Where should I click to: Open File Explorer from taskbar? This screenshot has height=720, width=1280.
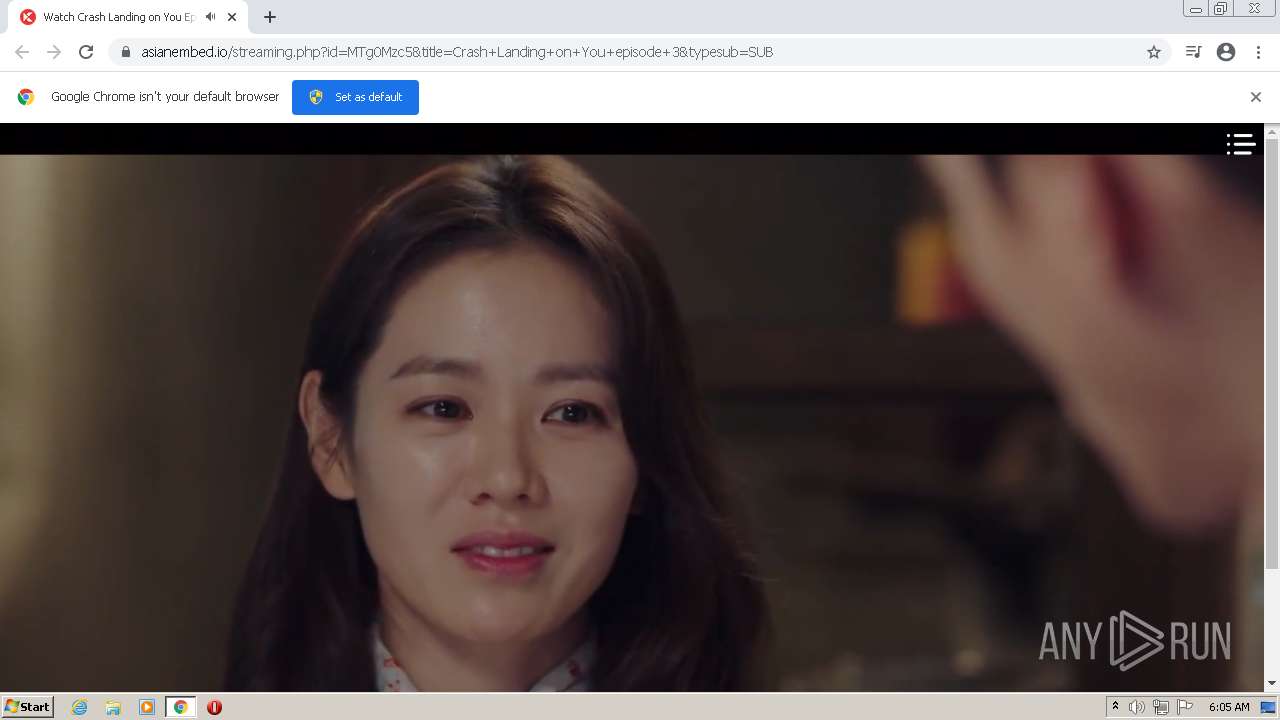point(113,707)
